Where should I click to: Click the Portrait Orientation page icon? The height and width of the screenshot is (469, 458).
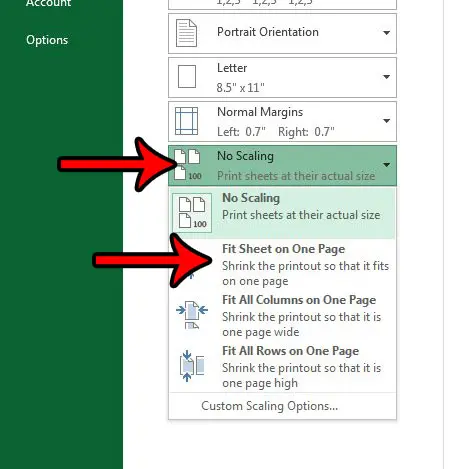pyautogui.click(x=186, y=33)
